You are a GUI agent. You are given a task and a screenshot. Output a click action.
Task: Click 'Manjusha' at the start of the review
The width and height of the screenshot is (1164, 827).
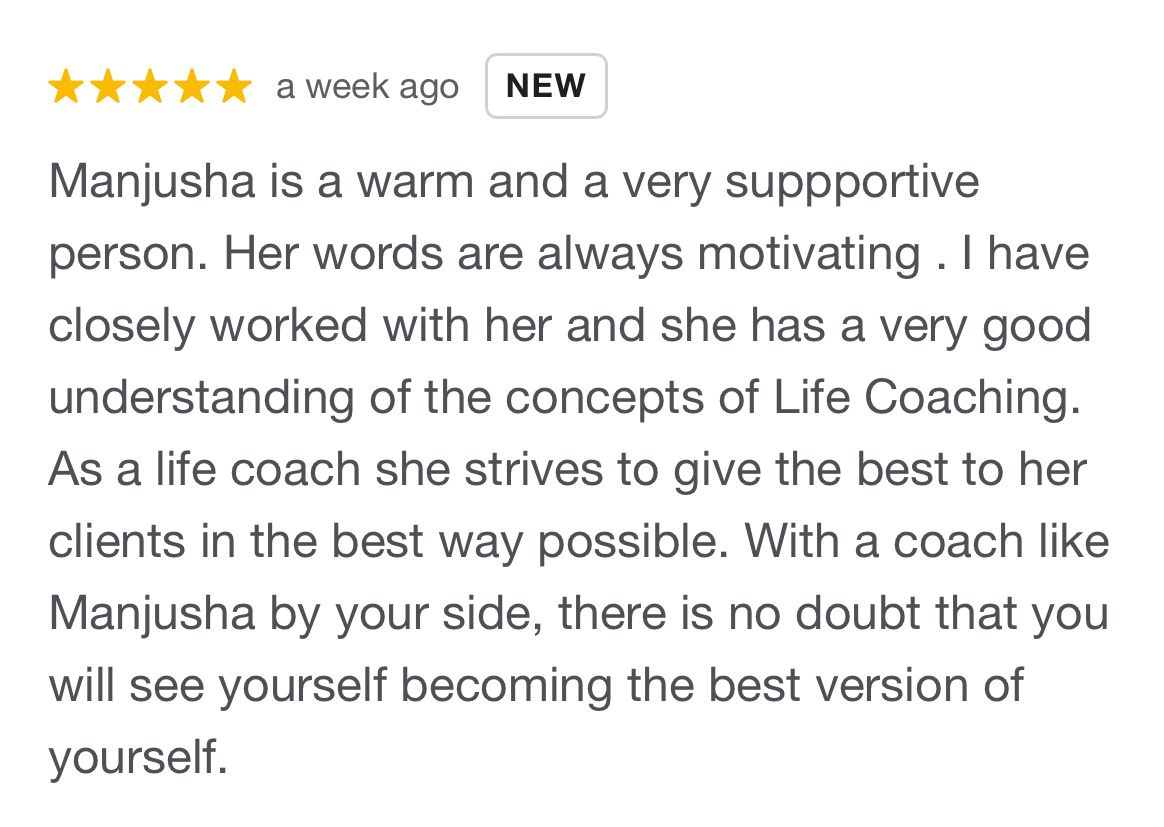[x=152, y=183]
